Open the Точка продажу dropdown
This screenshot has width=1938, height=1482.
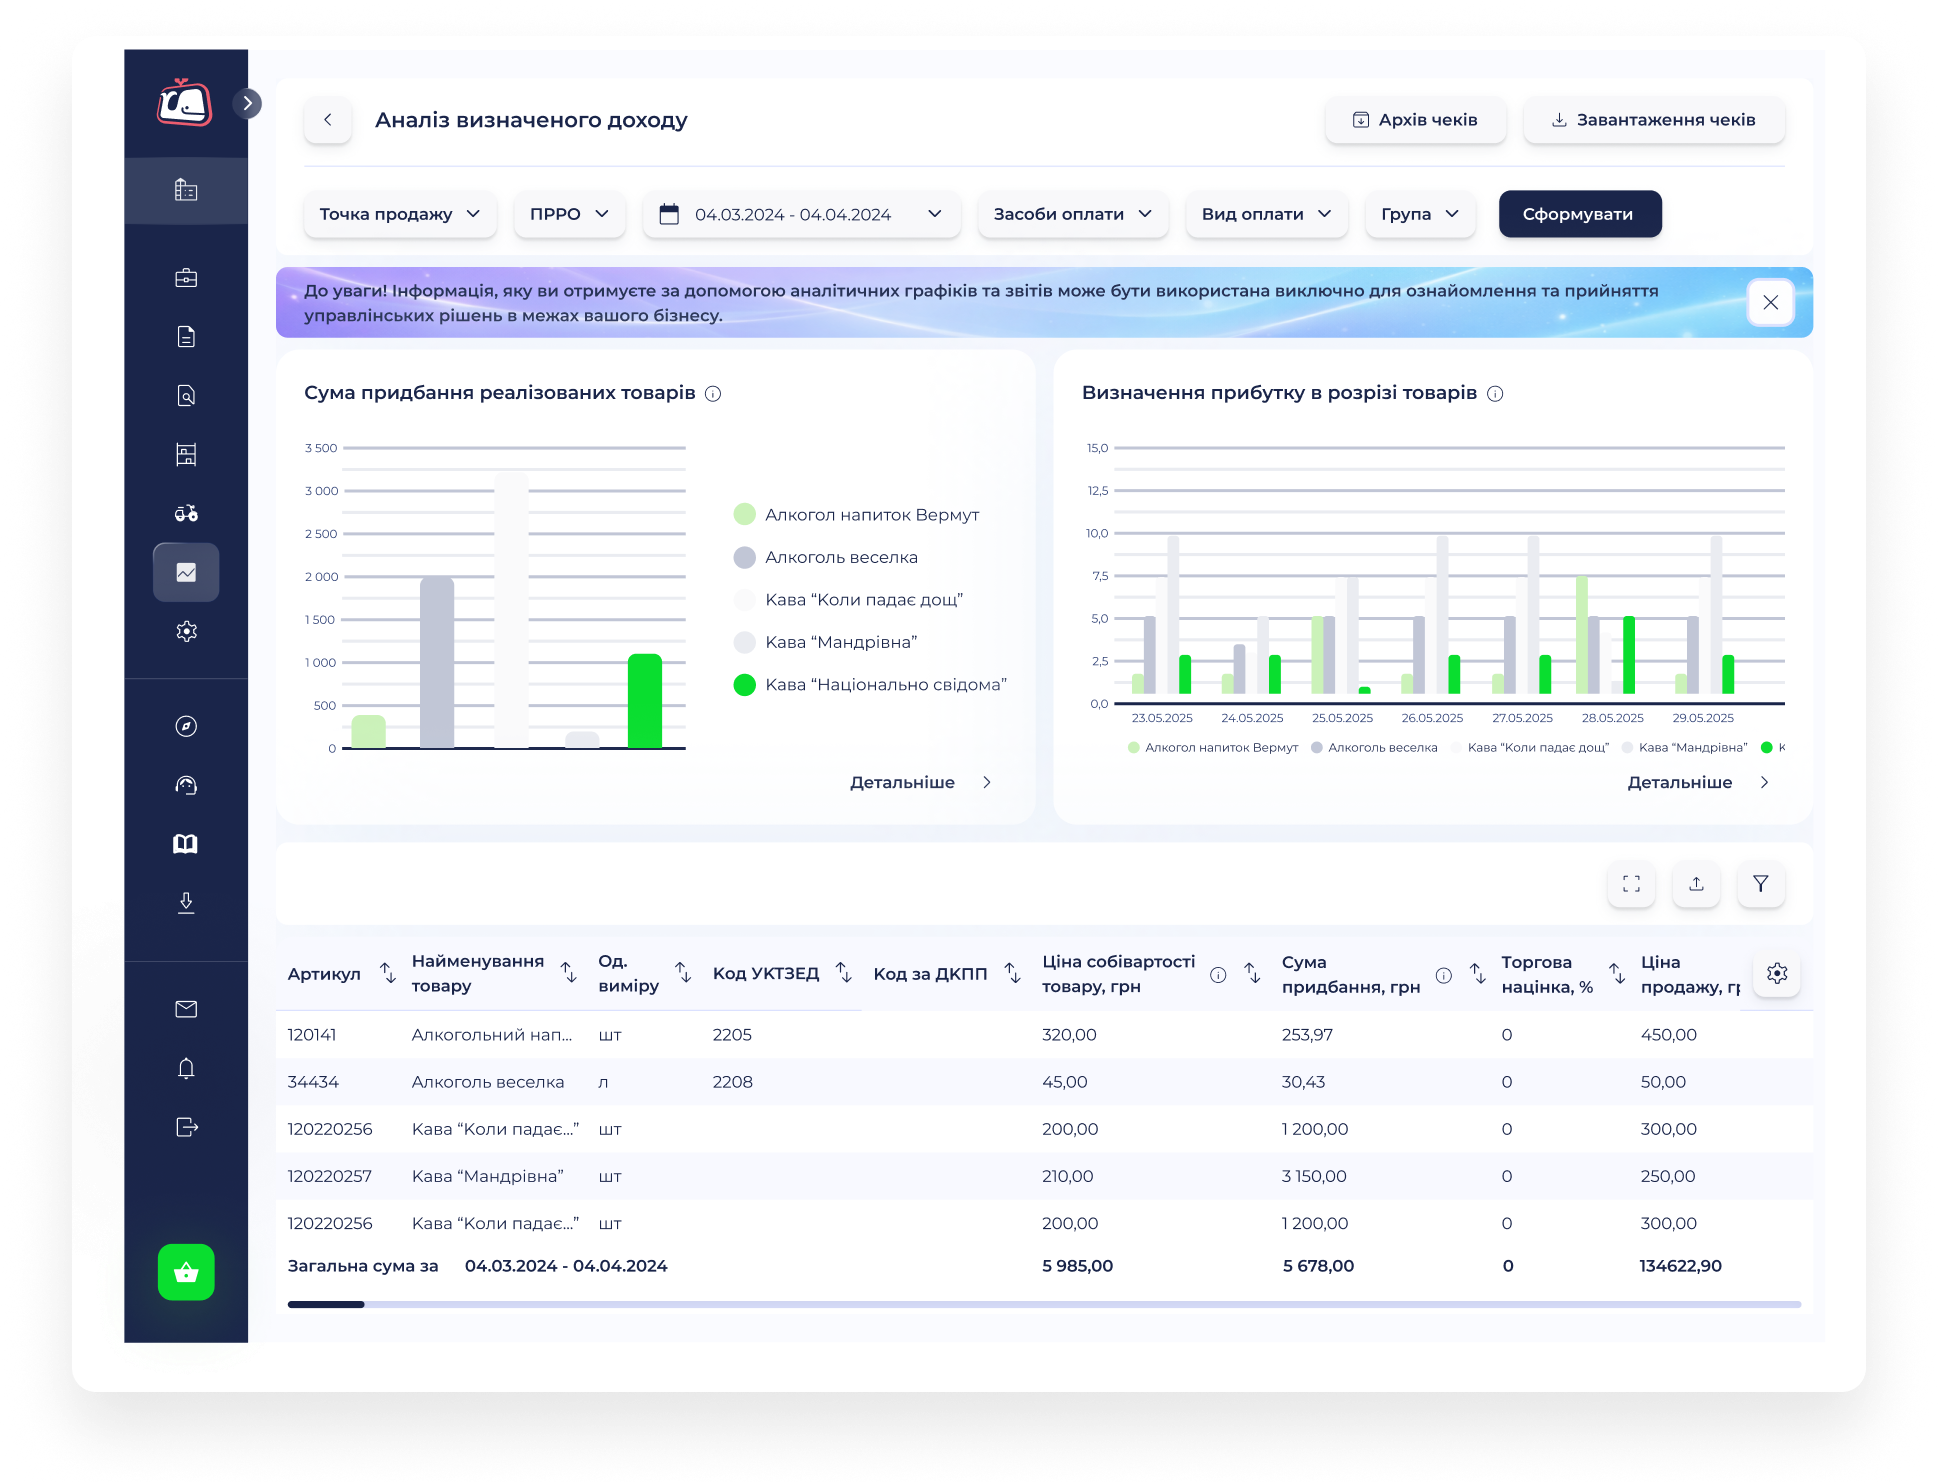400,214
